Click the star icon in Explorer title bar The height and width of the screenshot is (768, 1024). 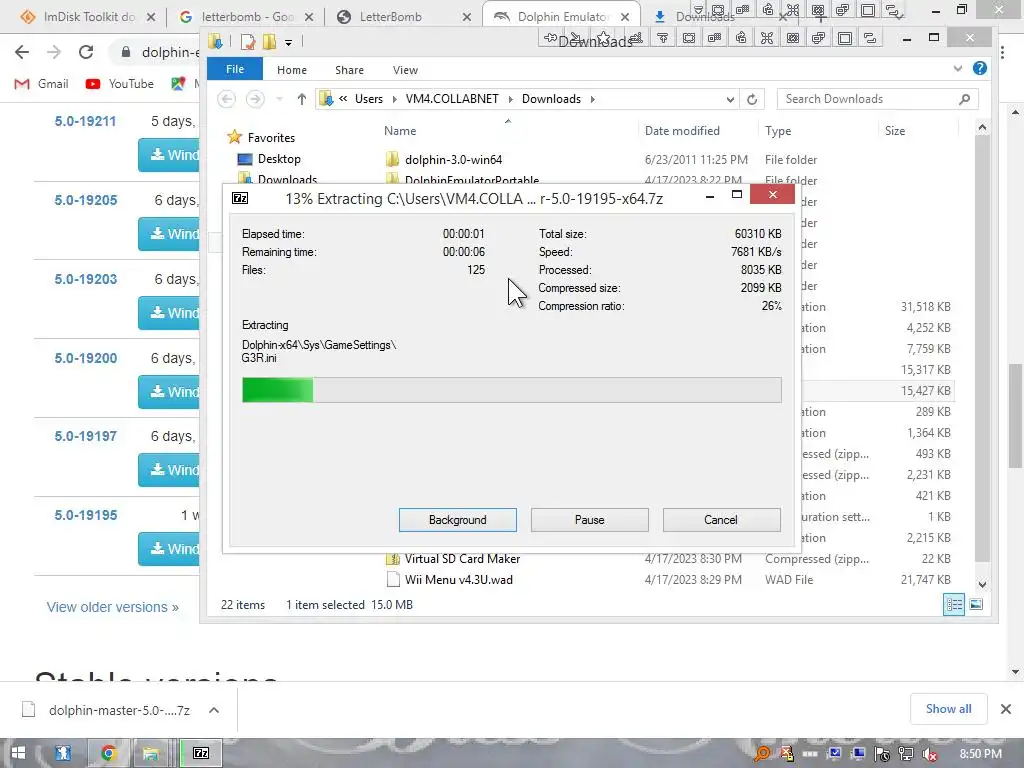603,39
